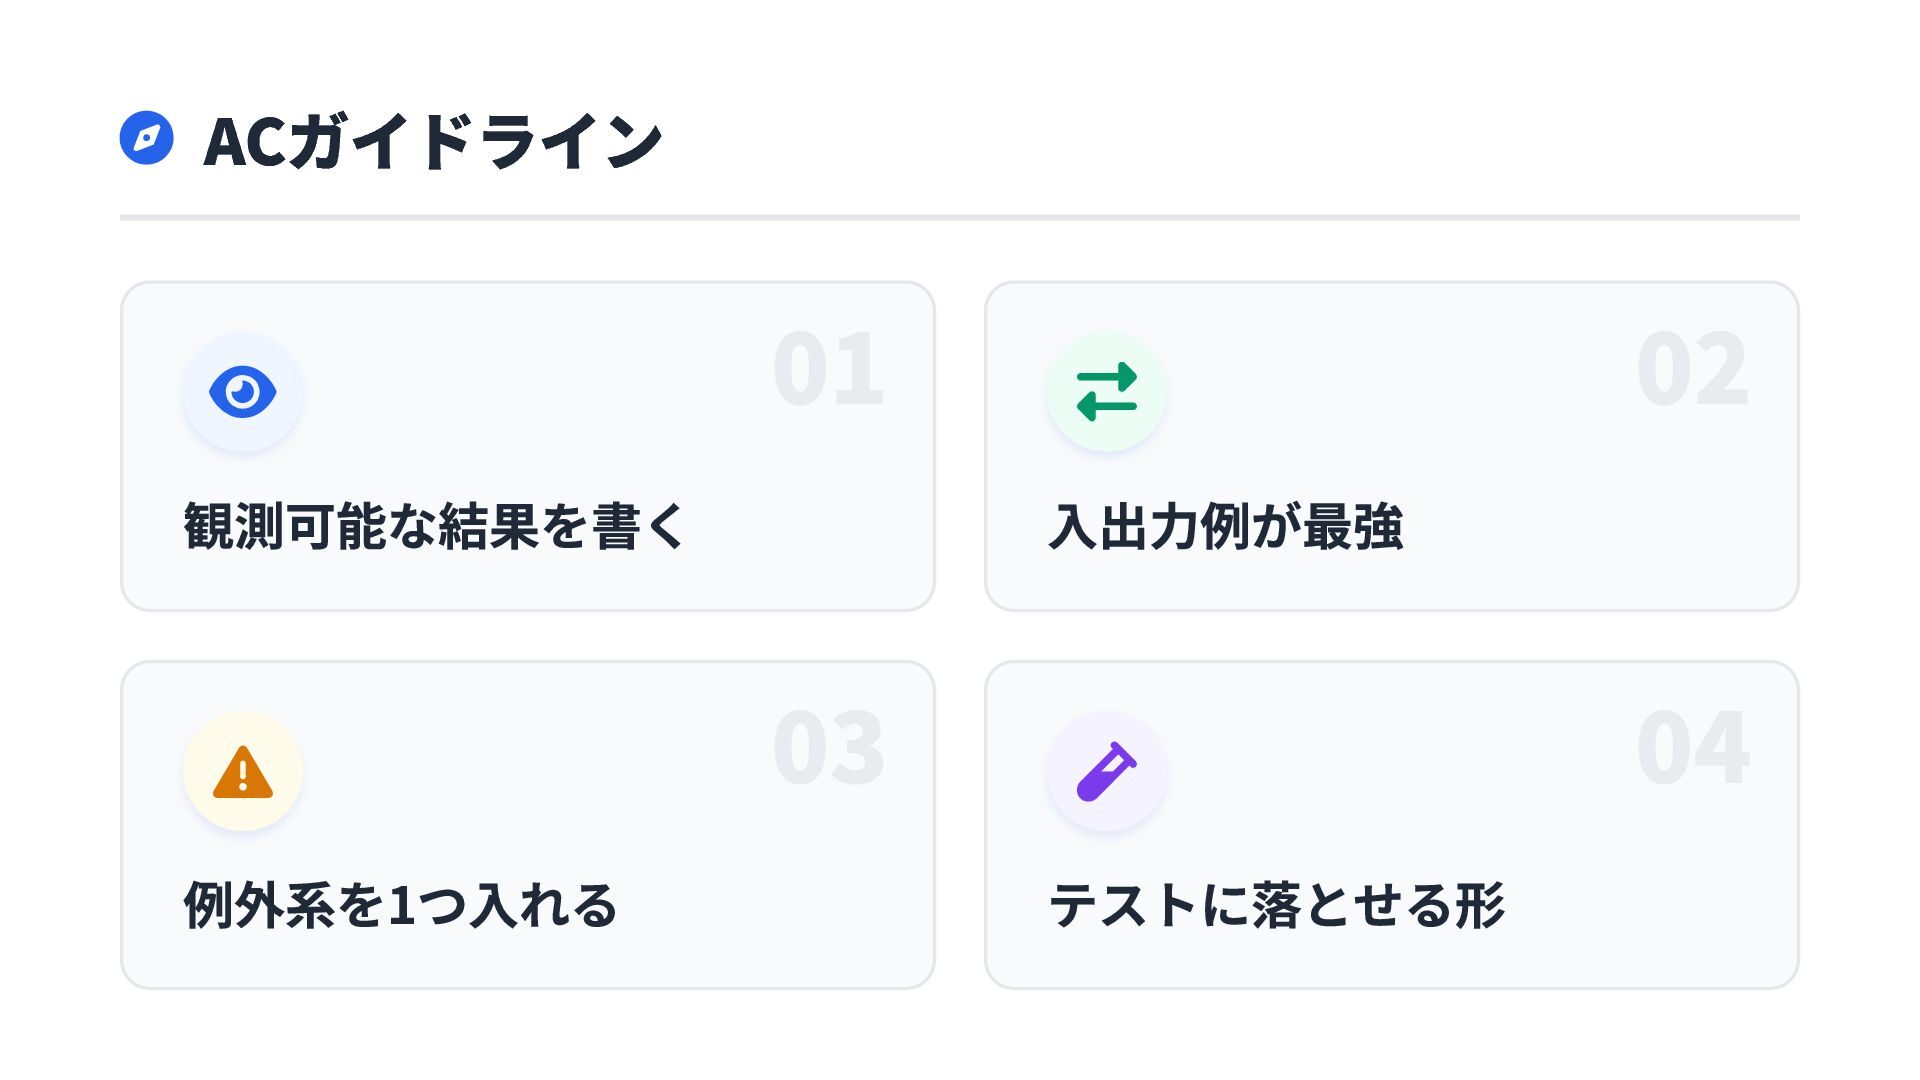
Task: Click the テストに落とせる形 label
Action: 1276,905
